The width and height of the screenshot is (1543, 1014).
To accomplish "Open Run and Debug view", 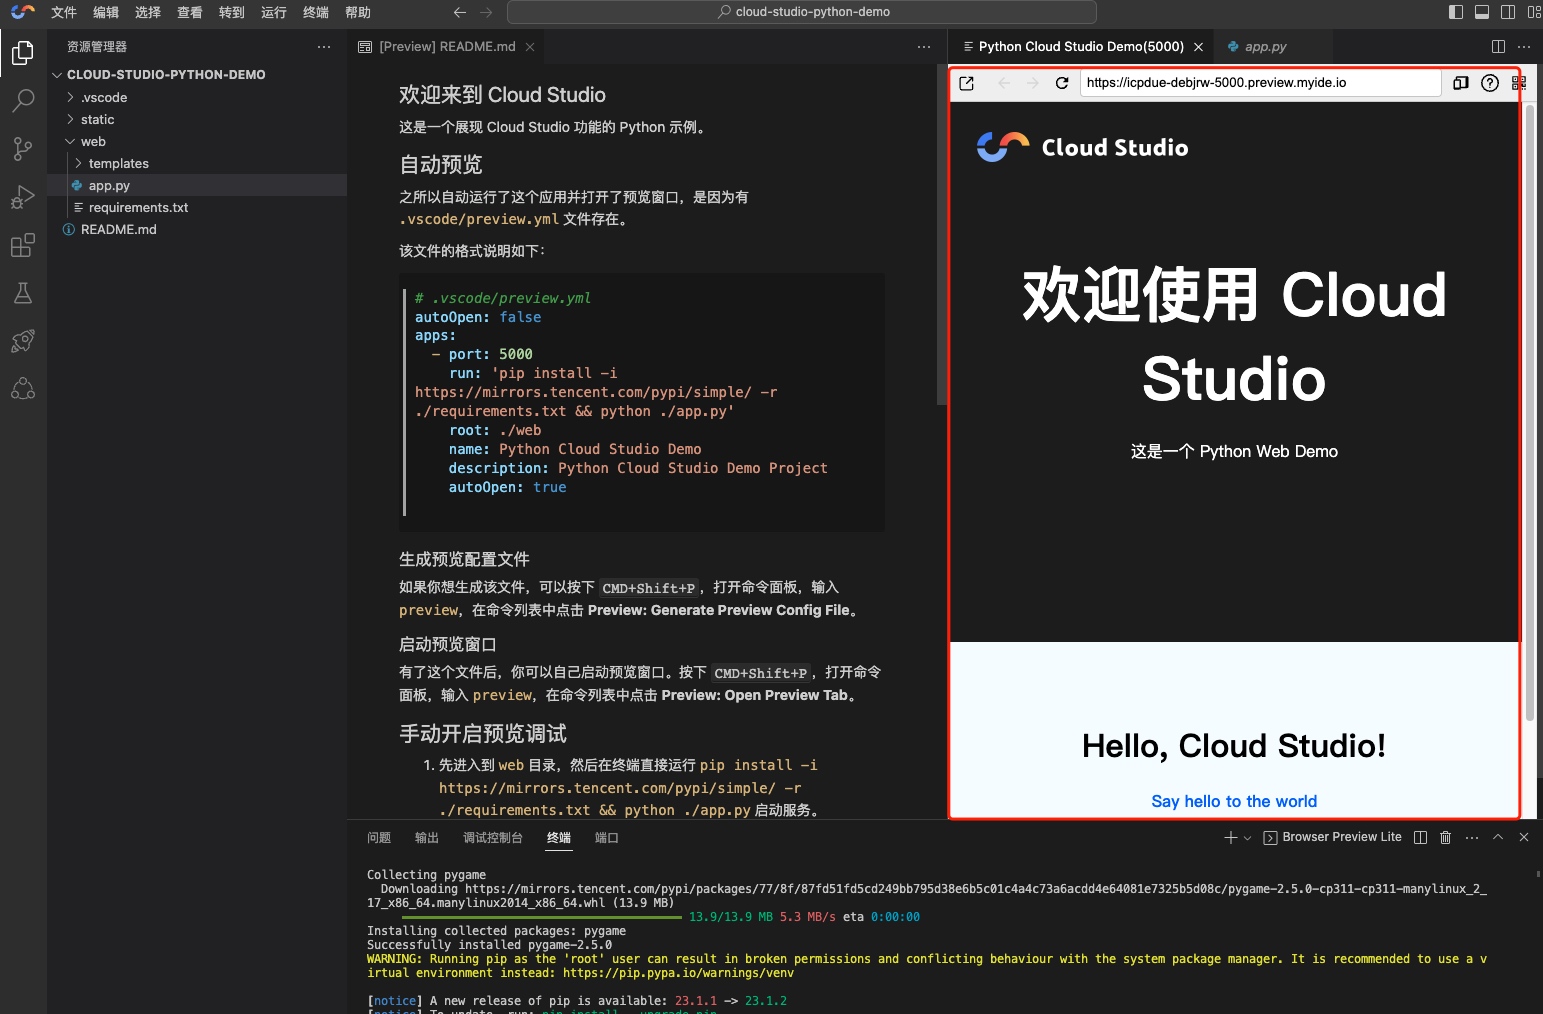I will pos(23,197).
